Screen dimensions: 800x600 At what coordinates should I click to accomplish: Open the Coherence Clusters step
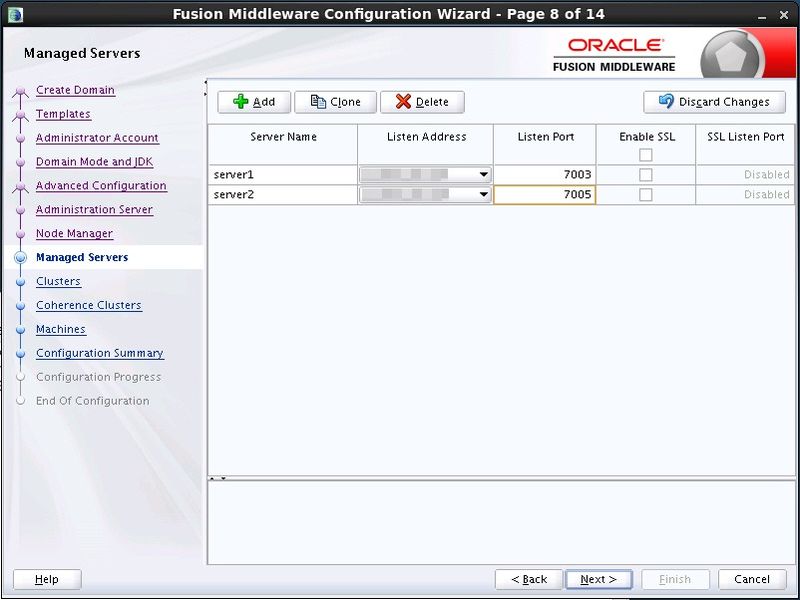tap(89, 305)
